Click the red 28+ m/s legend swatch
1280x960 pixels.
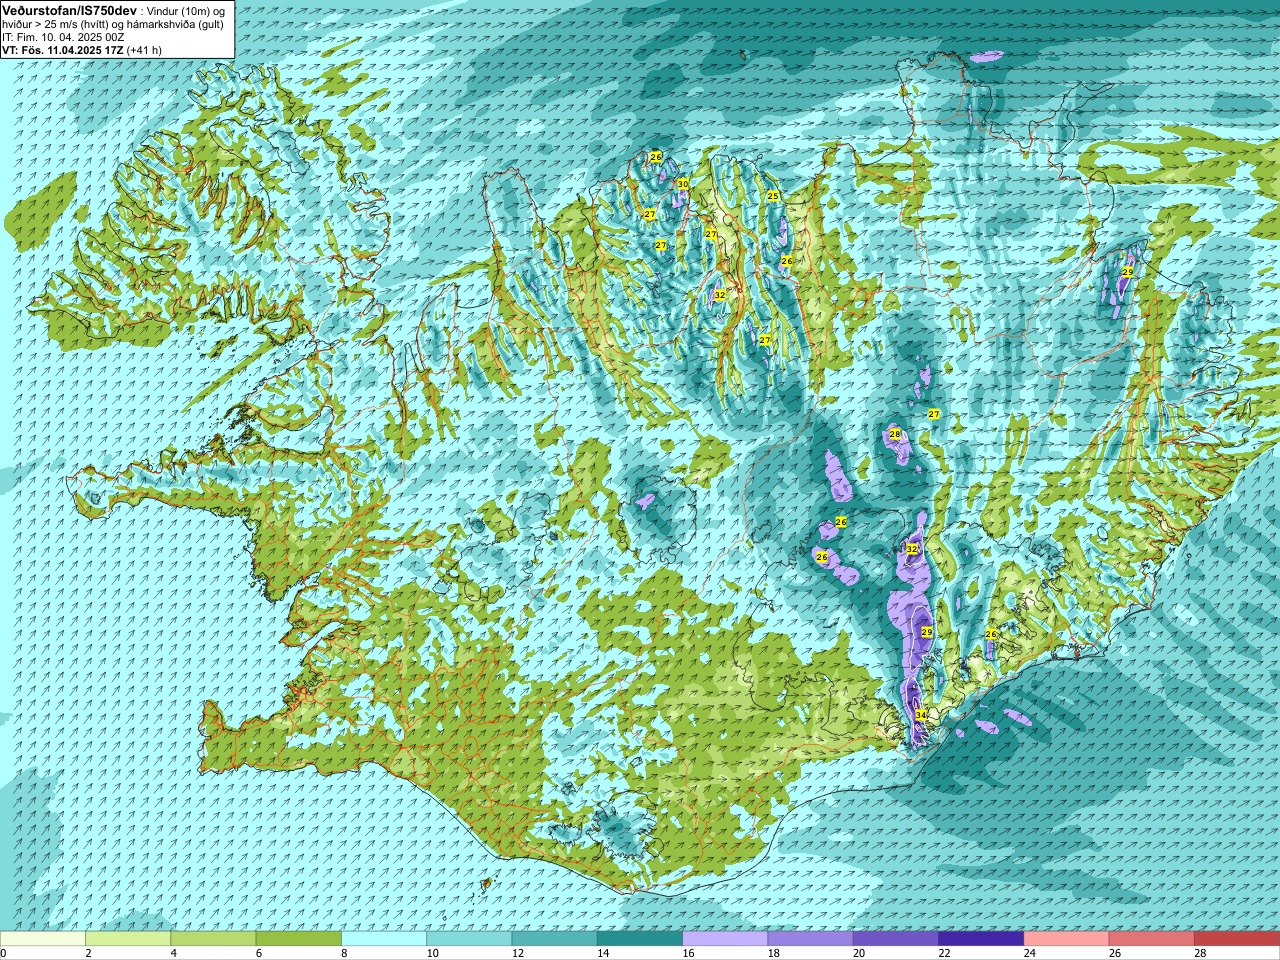pyautogui.click(x=1237, y=939)
